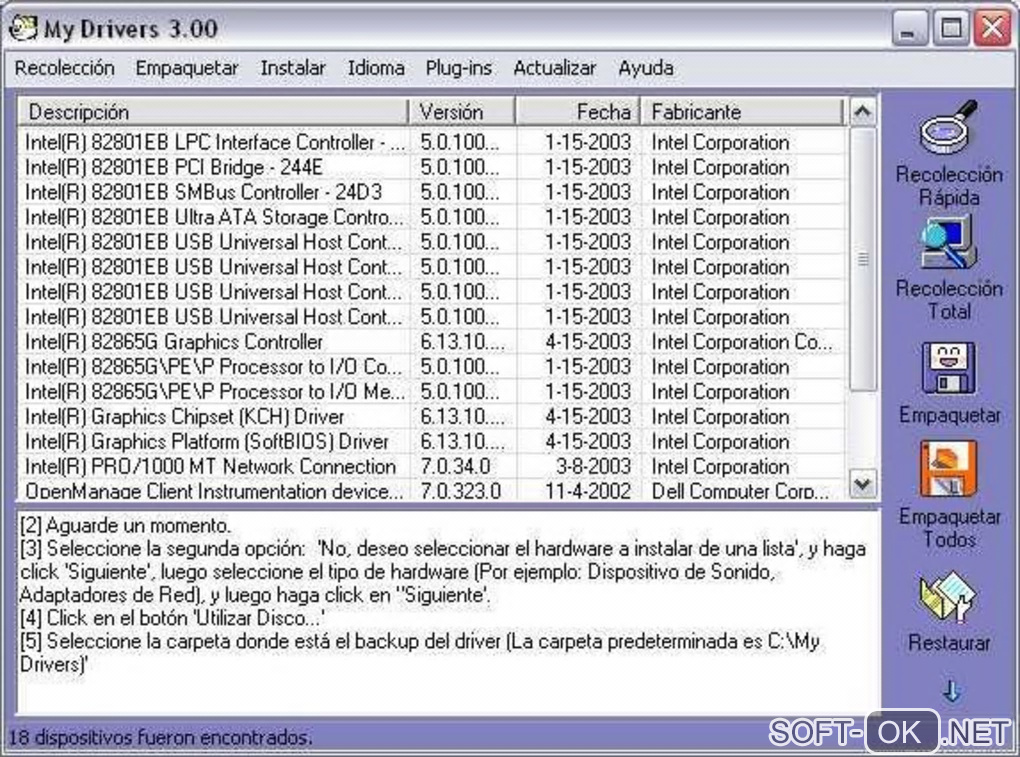Open the Recolección menu
This screenshot has height=757, width=1020.
click(64, 68)
